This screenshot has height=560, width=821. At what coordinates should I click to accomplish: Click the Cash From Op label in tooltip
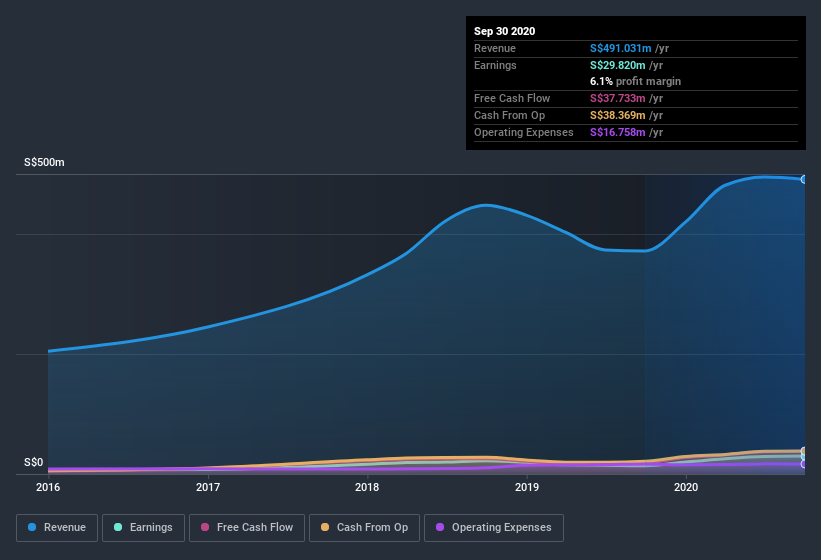click(509, 115)
